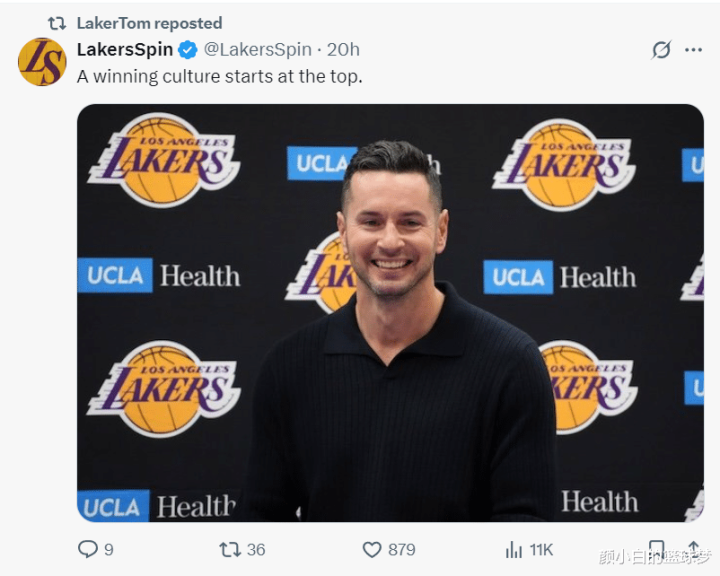Click the blue verified badge

coord(187,50)
